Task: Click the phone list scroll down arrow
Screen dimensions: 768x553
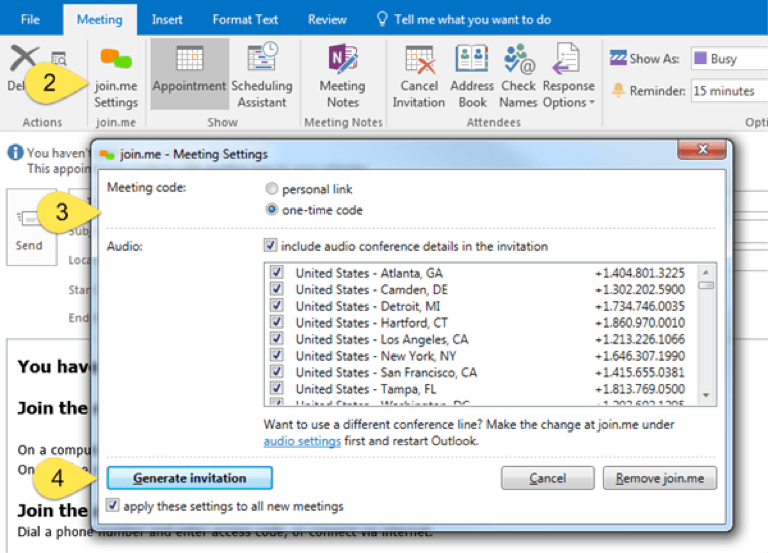Action: pos(706,395)
